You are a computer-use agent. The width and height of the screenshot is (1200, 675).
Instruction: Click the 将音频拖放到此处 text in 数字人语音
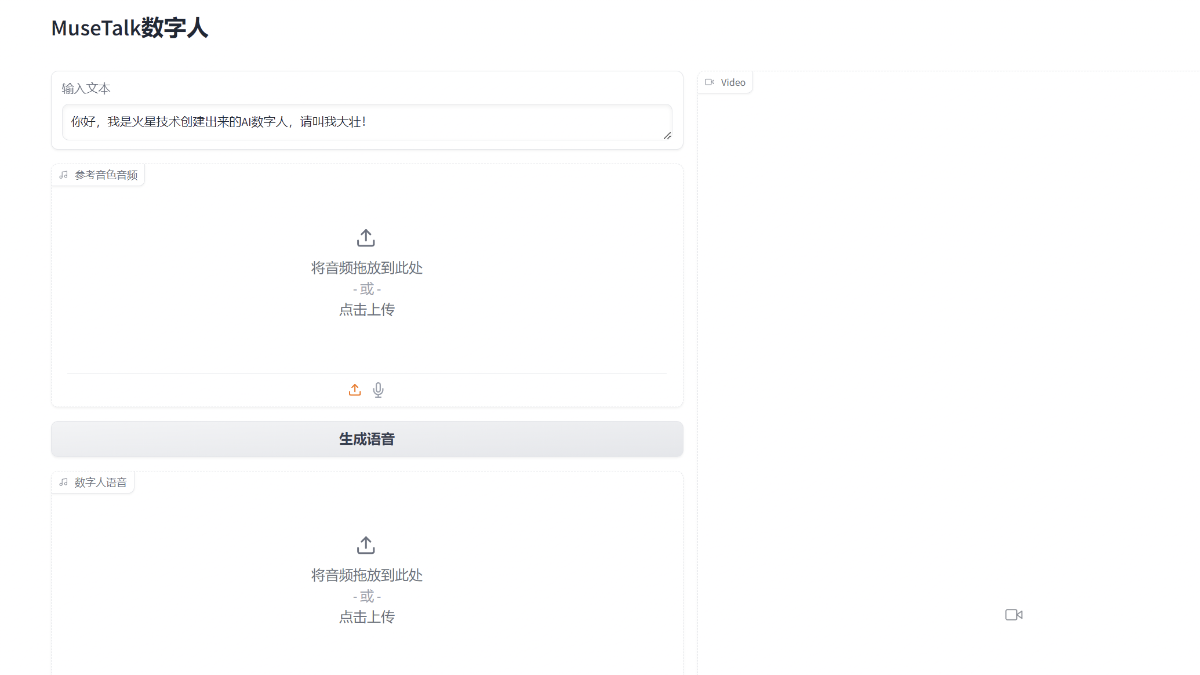(x=367, y=575)
